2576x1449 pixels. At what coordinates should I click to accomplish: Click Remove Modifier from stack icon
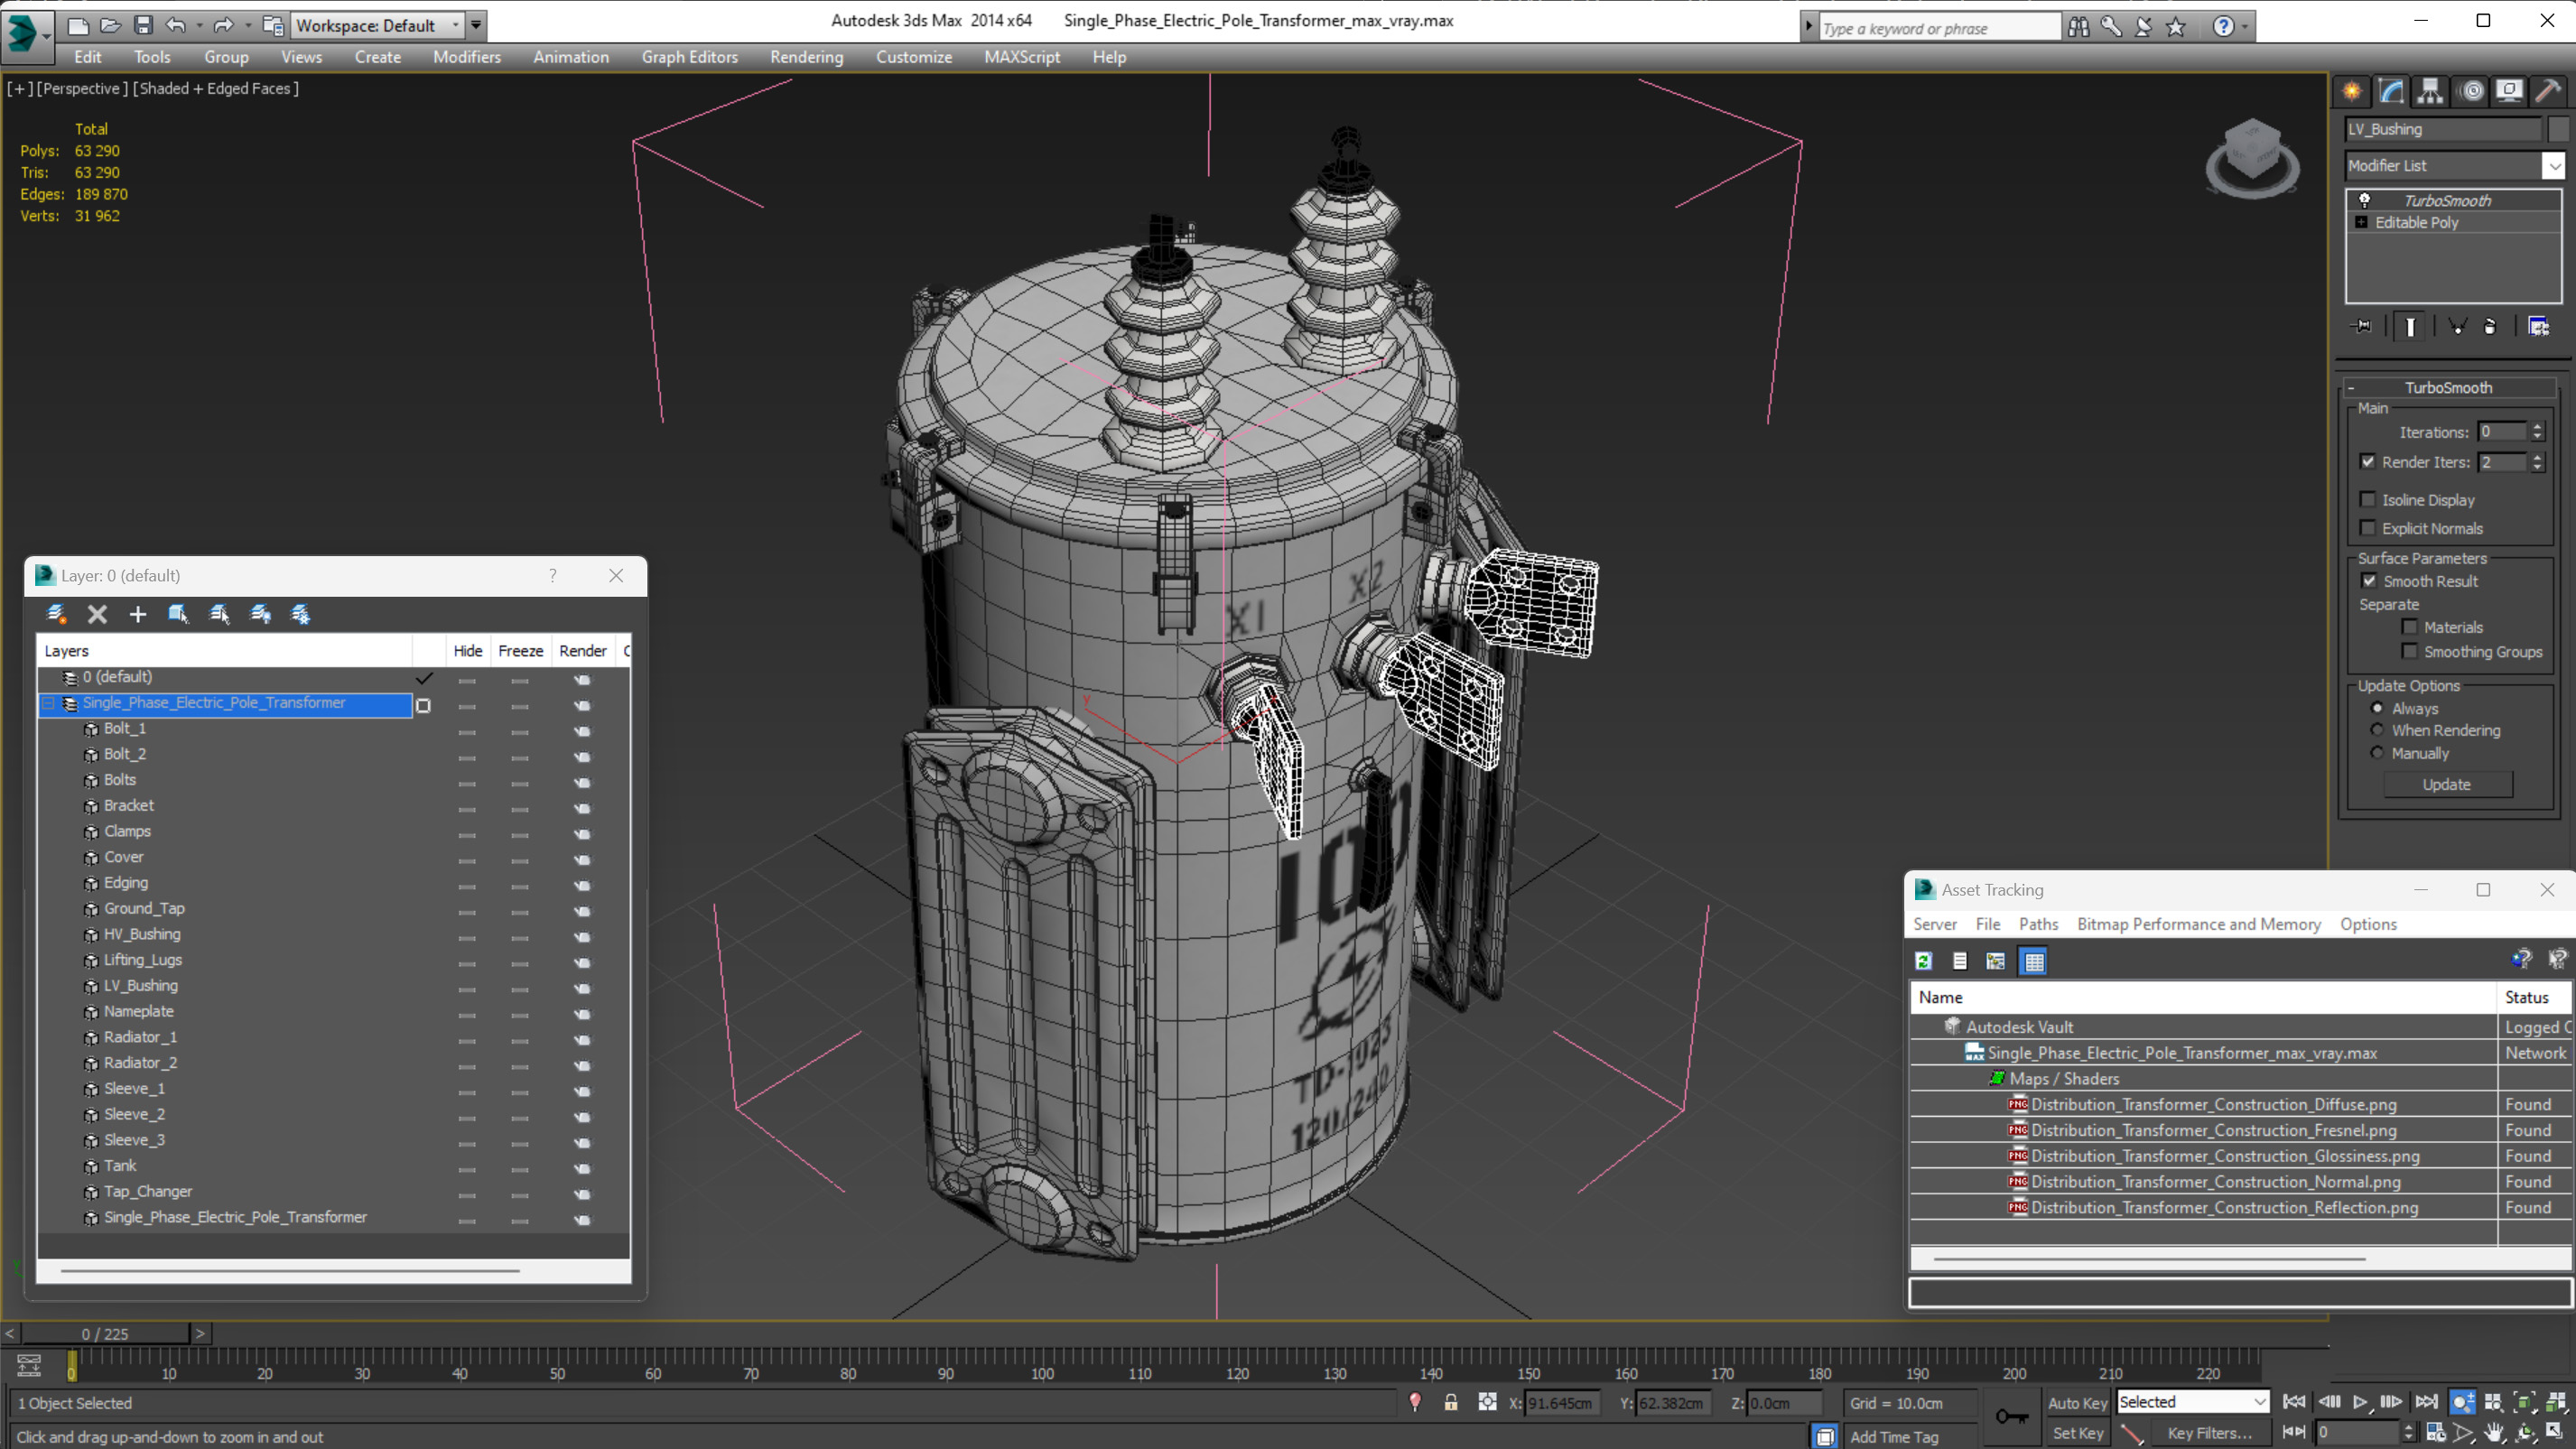[2490, 326]
